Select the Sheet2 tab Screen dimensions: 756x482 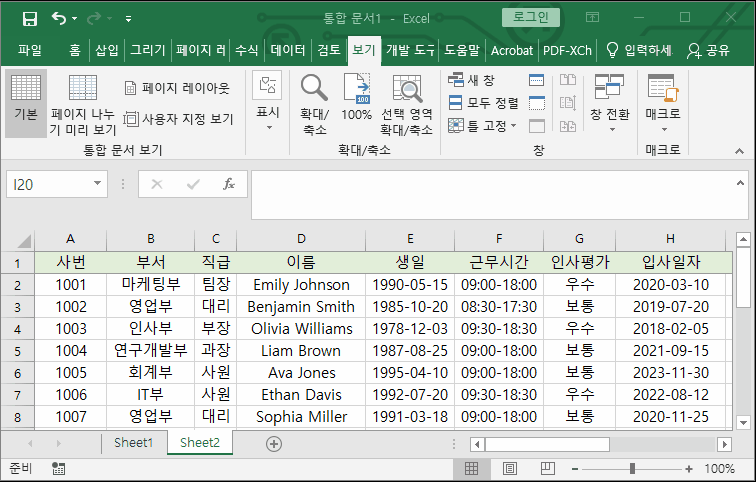[200, 442]
